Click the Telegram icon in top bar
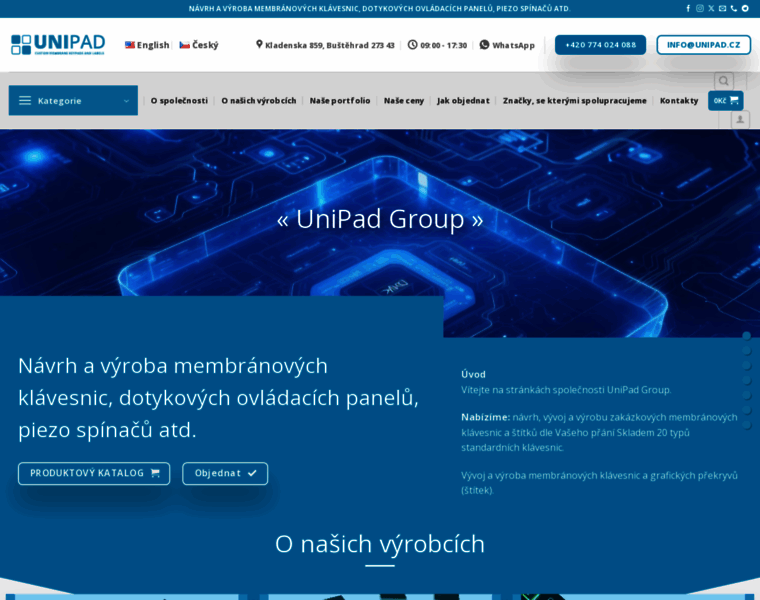Screen dimensions: 760x600 click(x=745, y=8)
